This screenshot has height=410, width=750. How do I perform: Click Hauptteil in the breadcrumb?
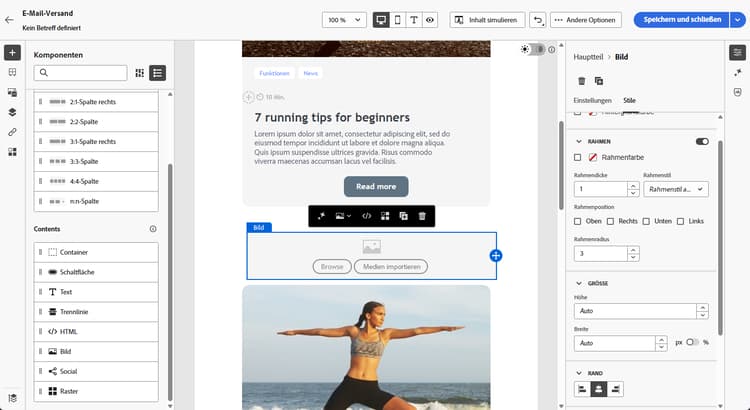(588, 57)
